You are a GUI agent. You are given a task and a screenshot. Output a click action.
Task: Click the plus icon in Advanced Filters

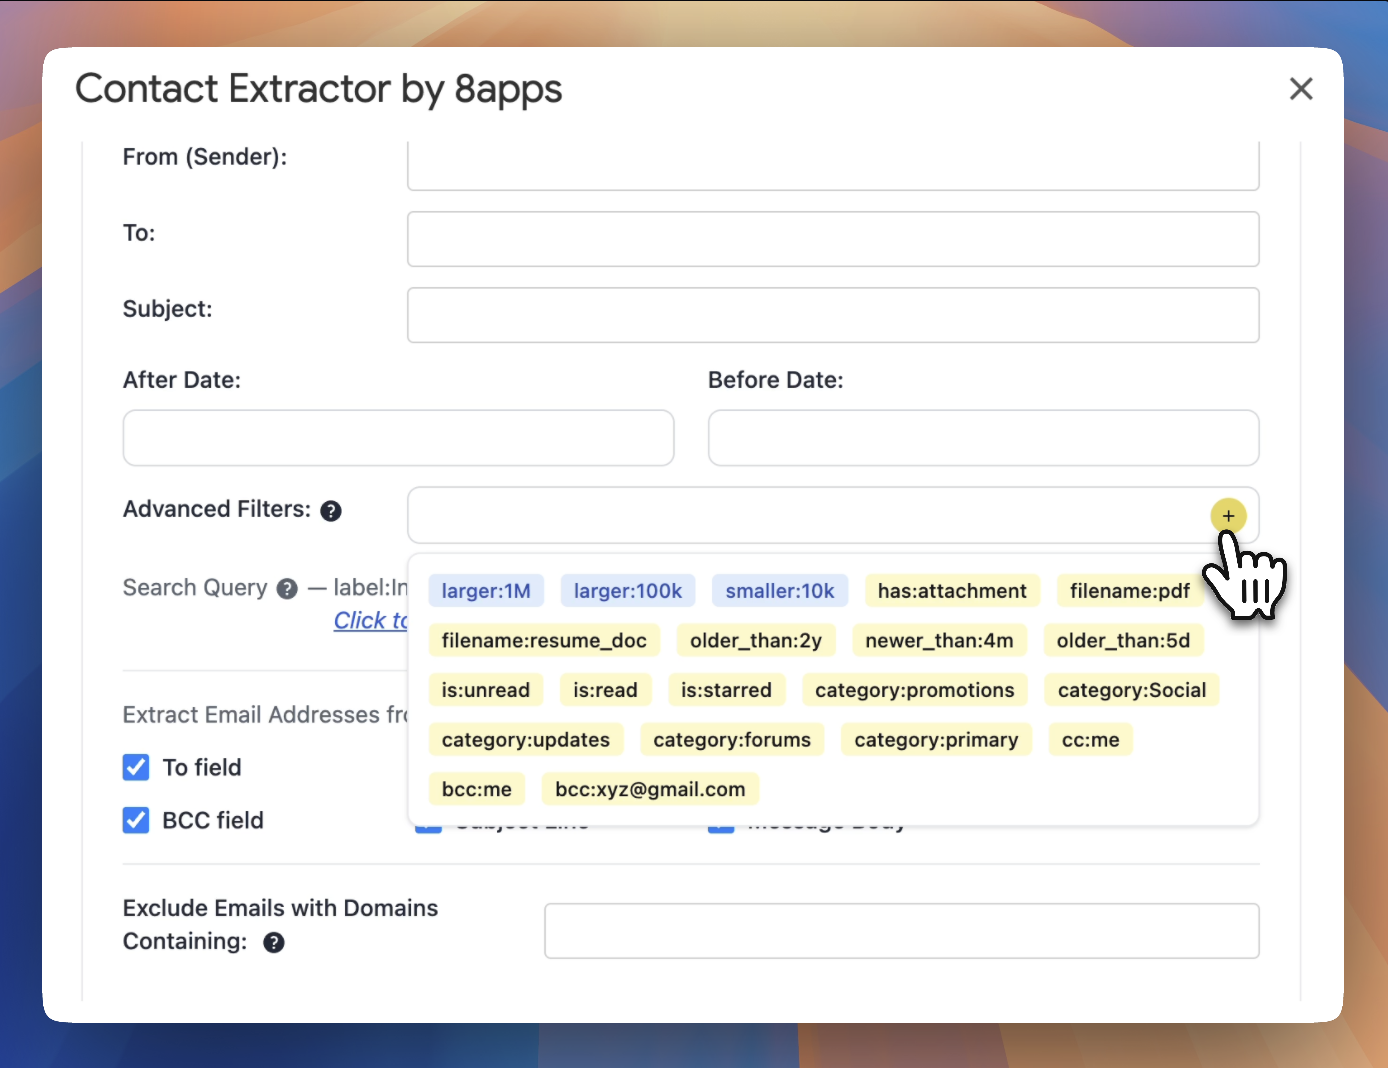(1228, 516)
